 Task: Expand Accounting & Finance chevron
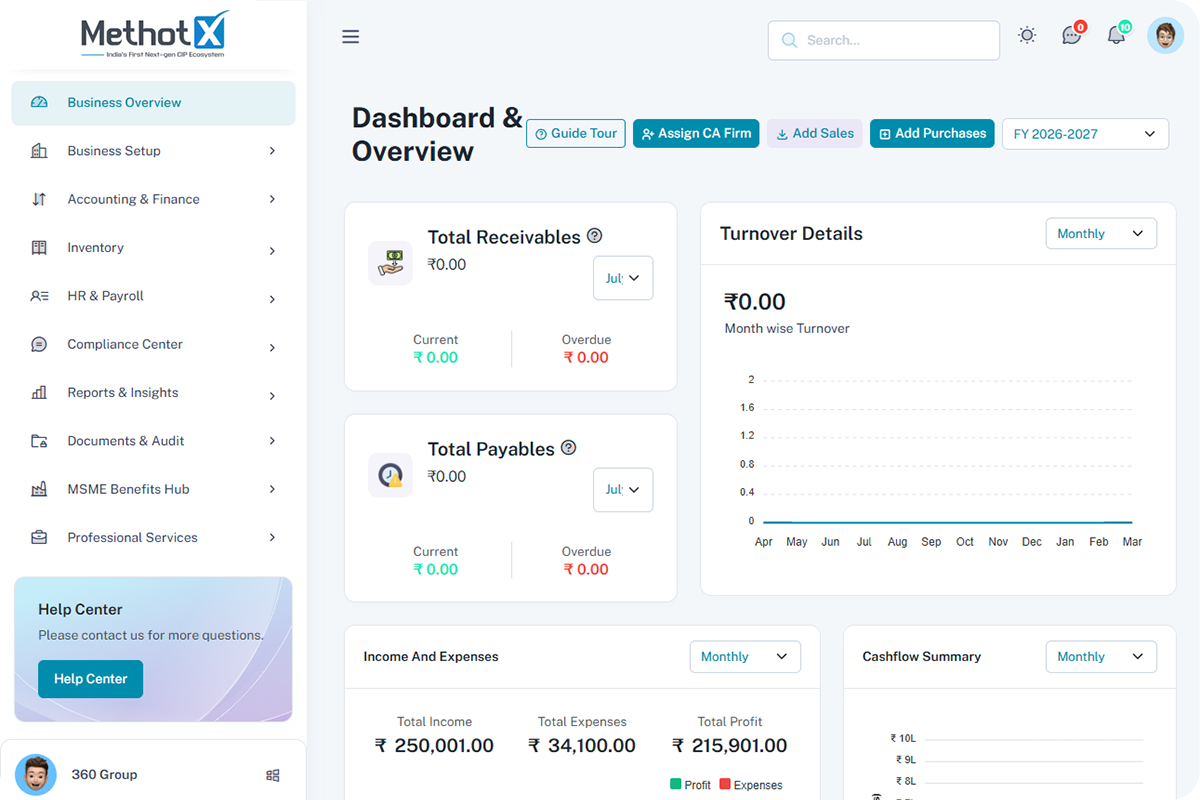click(x=272, y=199)
